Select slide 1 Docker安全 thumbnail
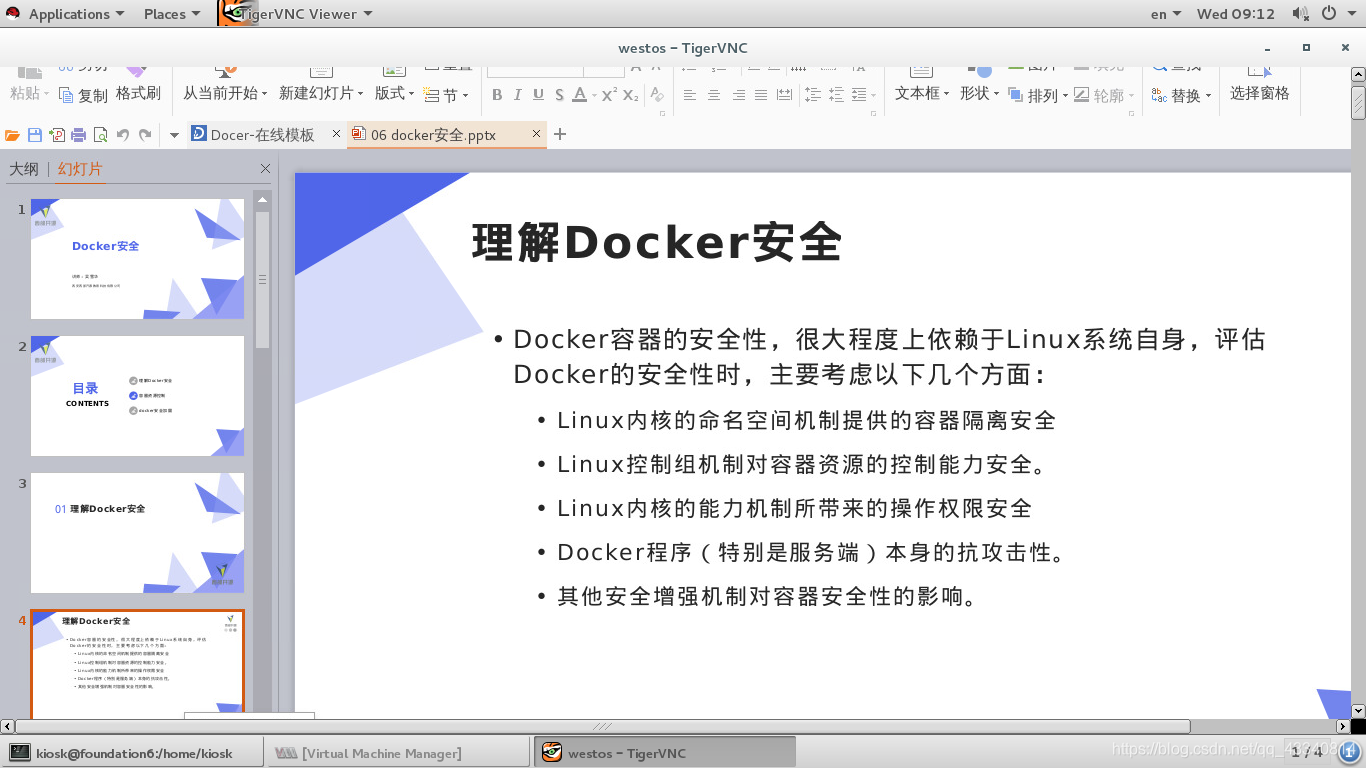 click(137, 258)
